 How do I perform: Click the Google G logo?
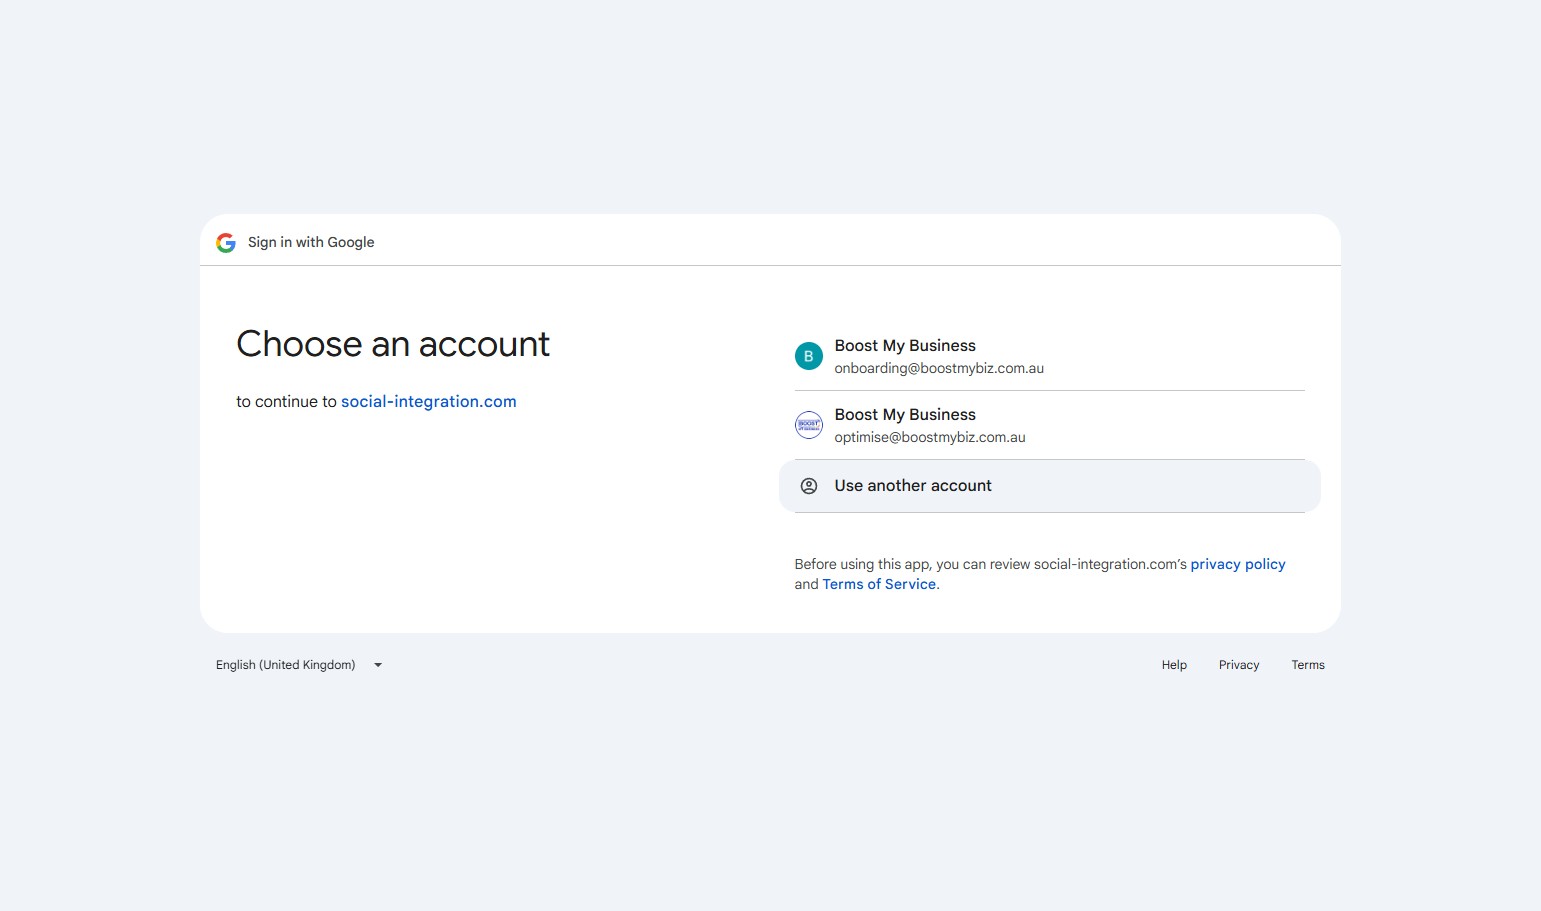click(x=226, y=243)
